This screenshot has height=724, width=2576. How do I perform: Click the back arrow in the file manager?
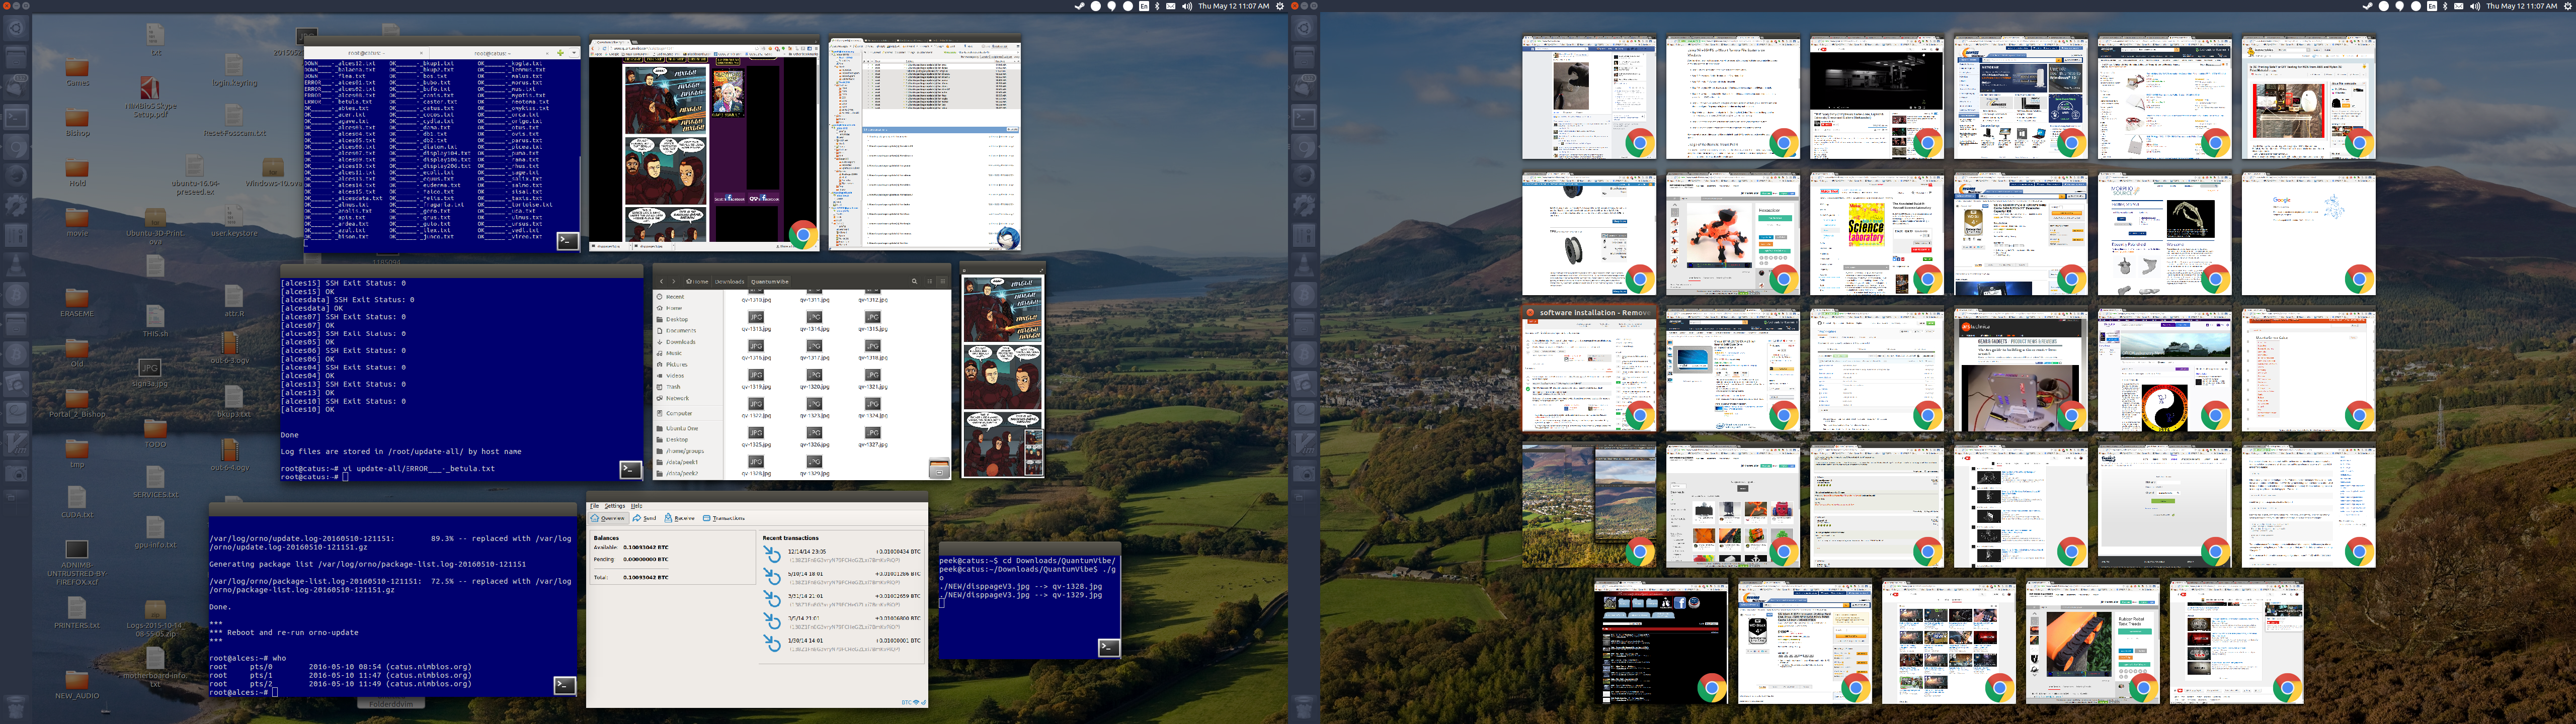pos(661,281)
